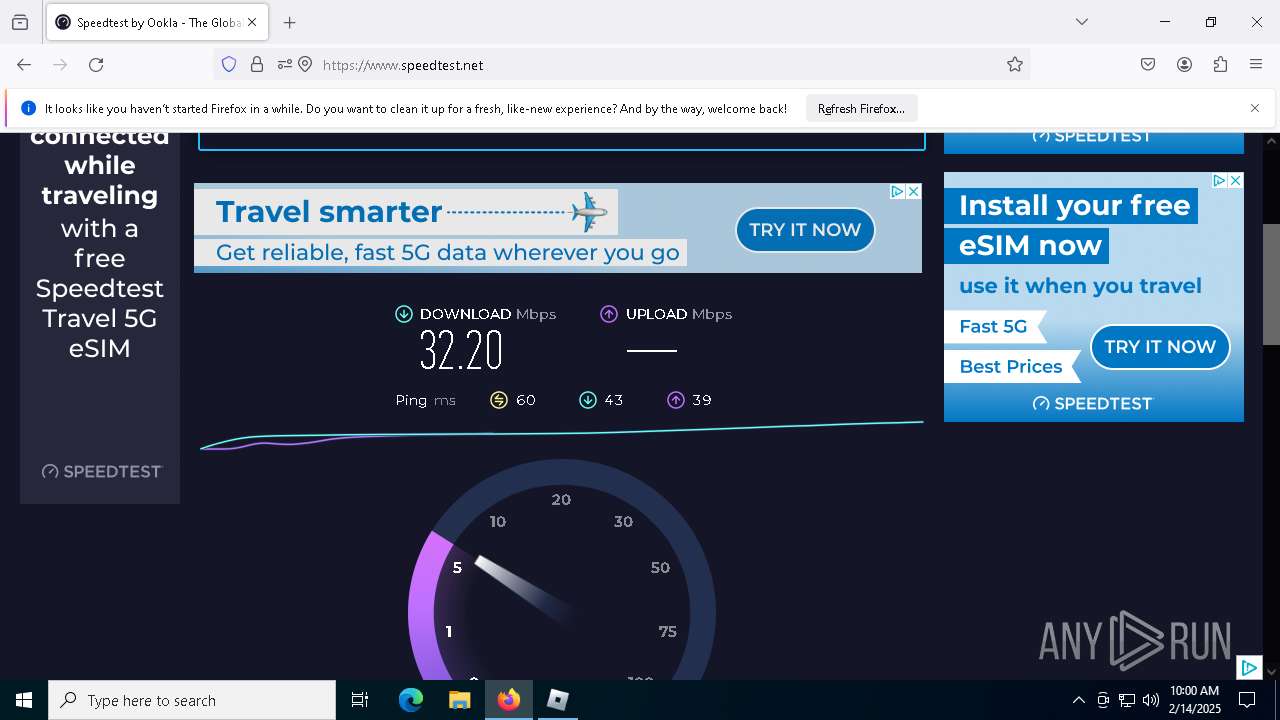Viewport: 1280px width, 720px height.
Task: Open tracking protection shield icon
Action: (229, 65)
